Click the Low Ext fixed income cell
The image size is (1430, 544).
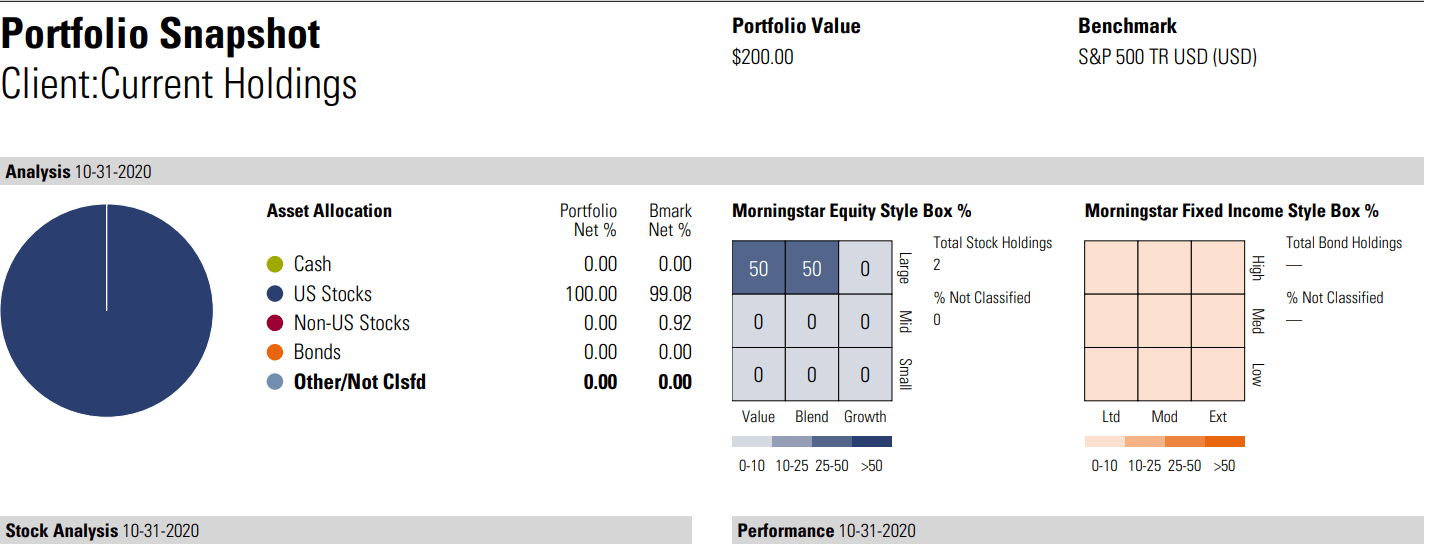1217,374
